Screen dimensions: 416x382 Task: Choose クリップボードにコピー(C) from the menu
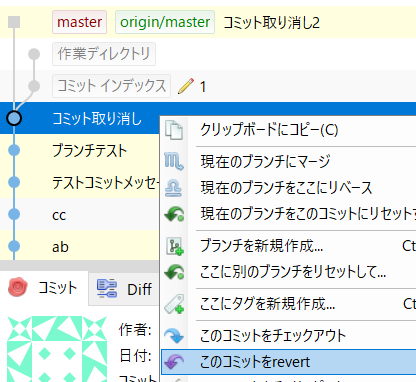[x=289, y=130]
